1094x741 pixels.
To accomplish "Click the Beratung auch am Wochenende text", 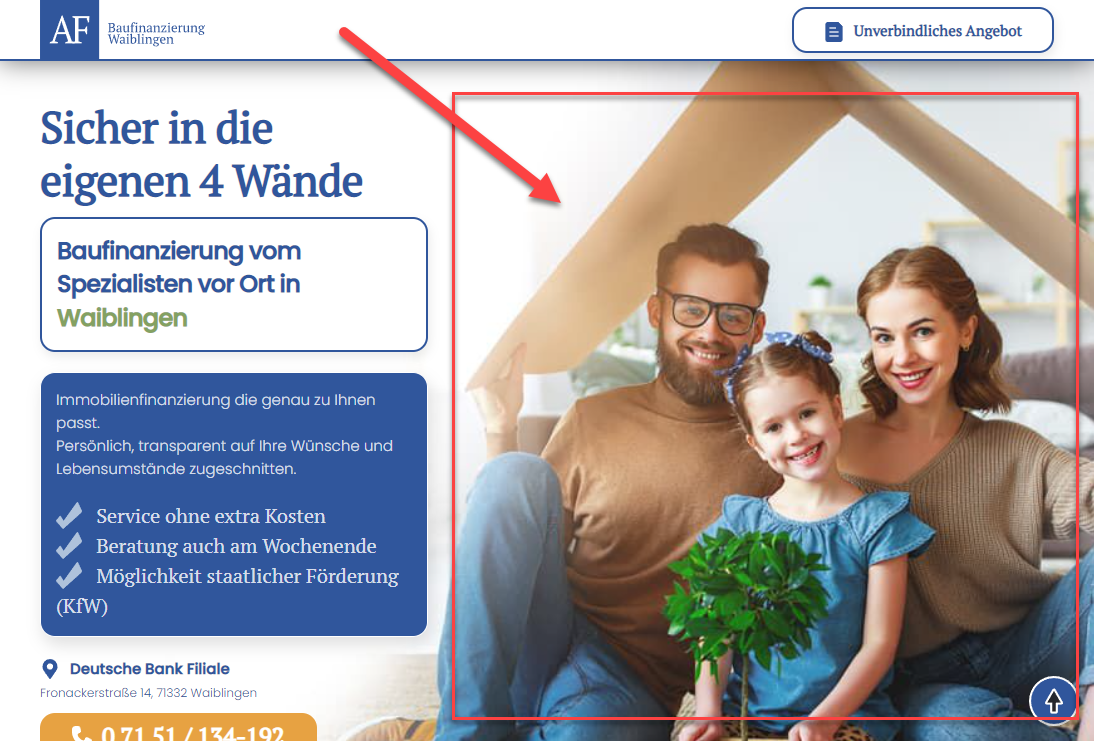I will click(x=236, y=546).
